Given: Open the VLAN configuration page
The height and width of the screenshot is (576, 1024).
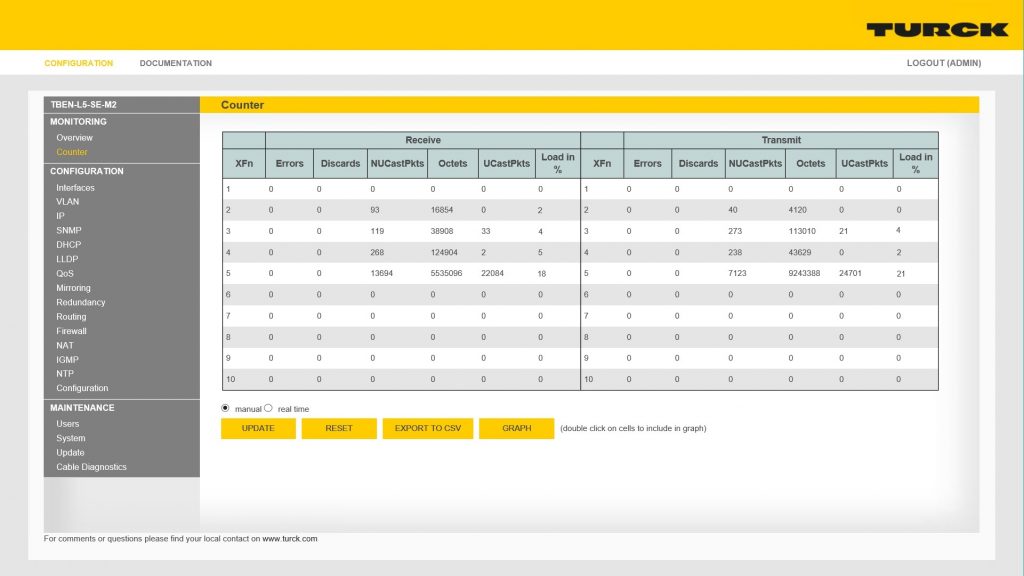Looking at the screenshot, I should [67, 202].
